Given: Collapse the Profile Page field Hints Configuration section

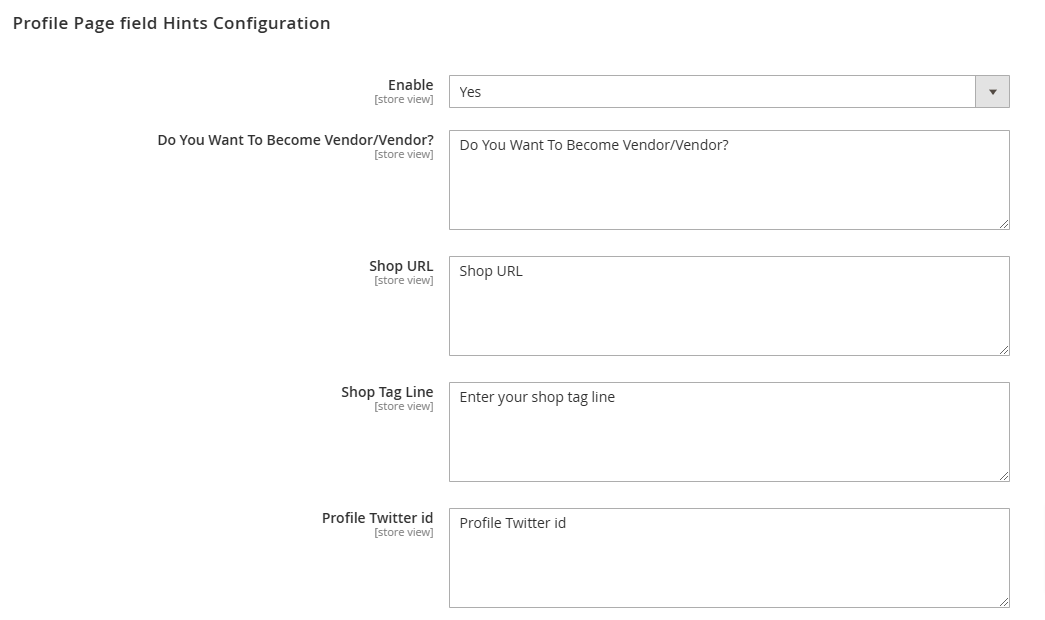Looking at the screenshot, I should coord(171,23).
